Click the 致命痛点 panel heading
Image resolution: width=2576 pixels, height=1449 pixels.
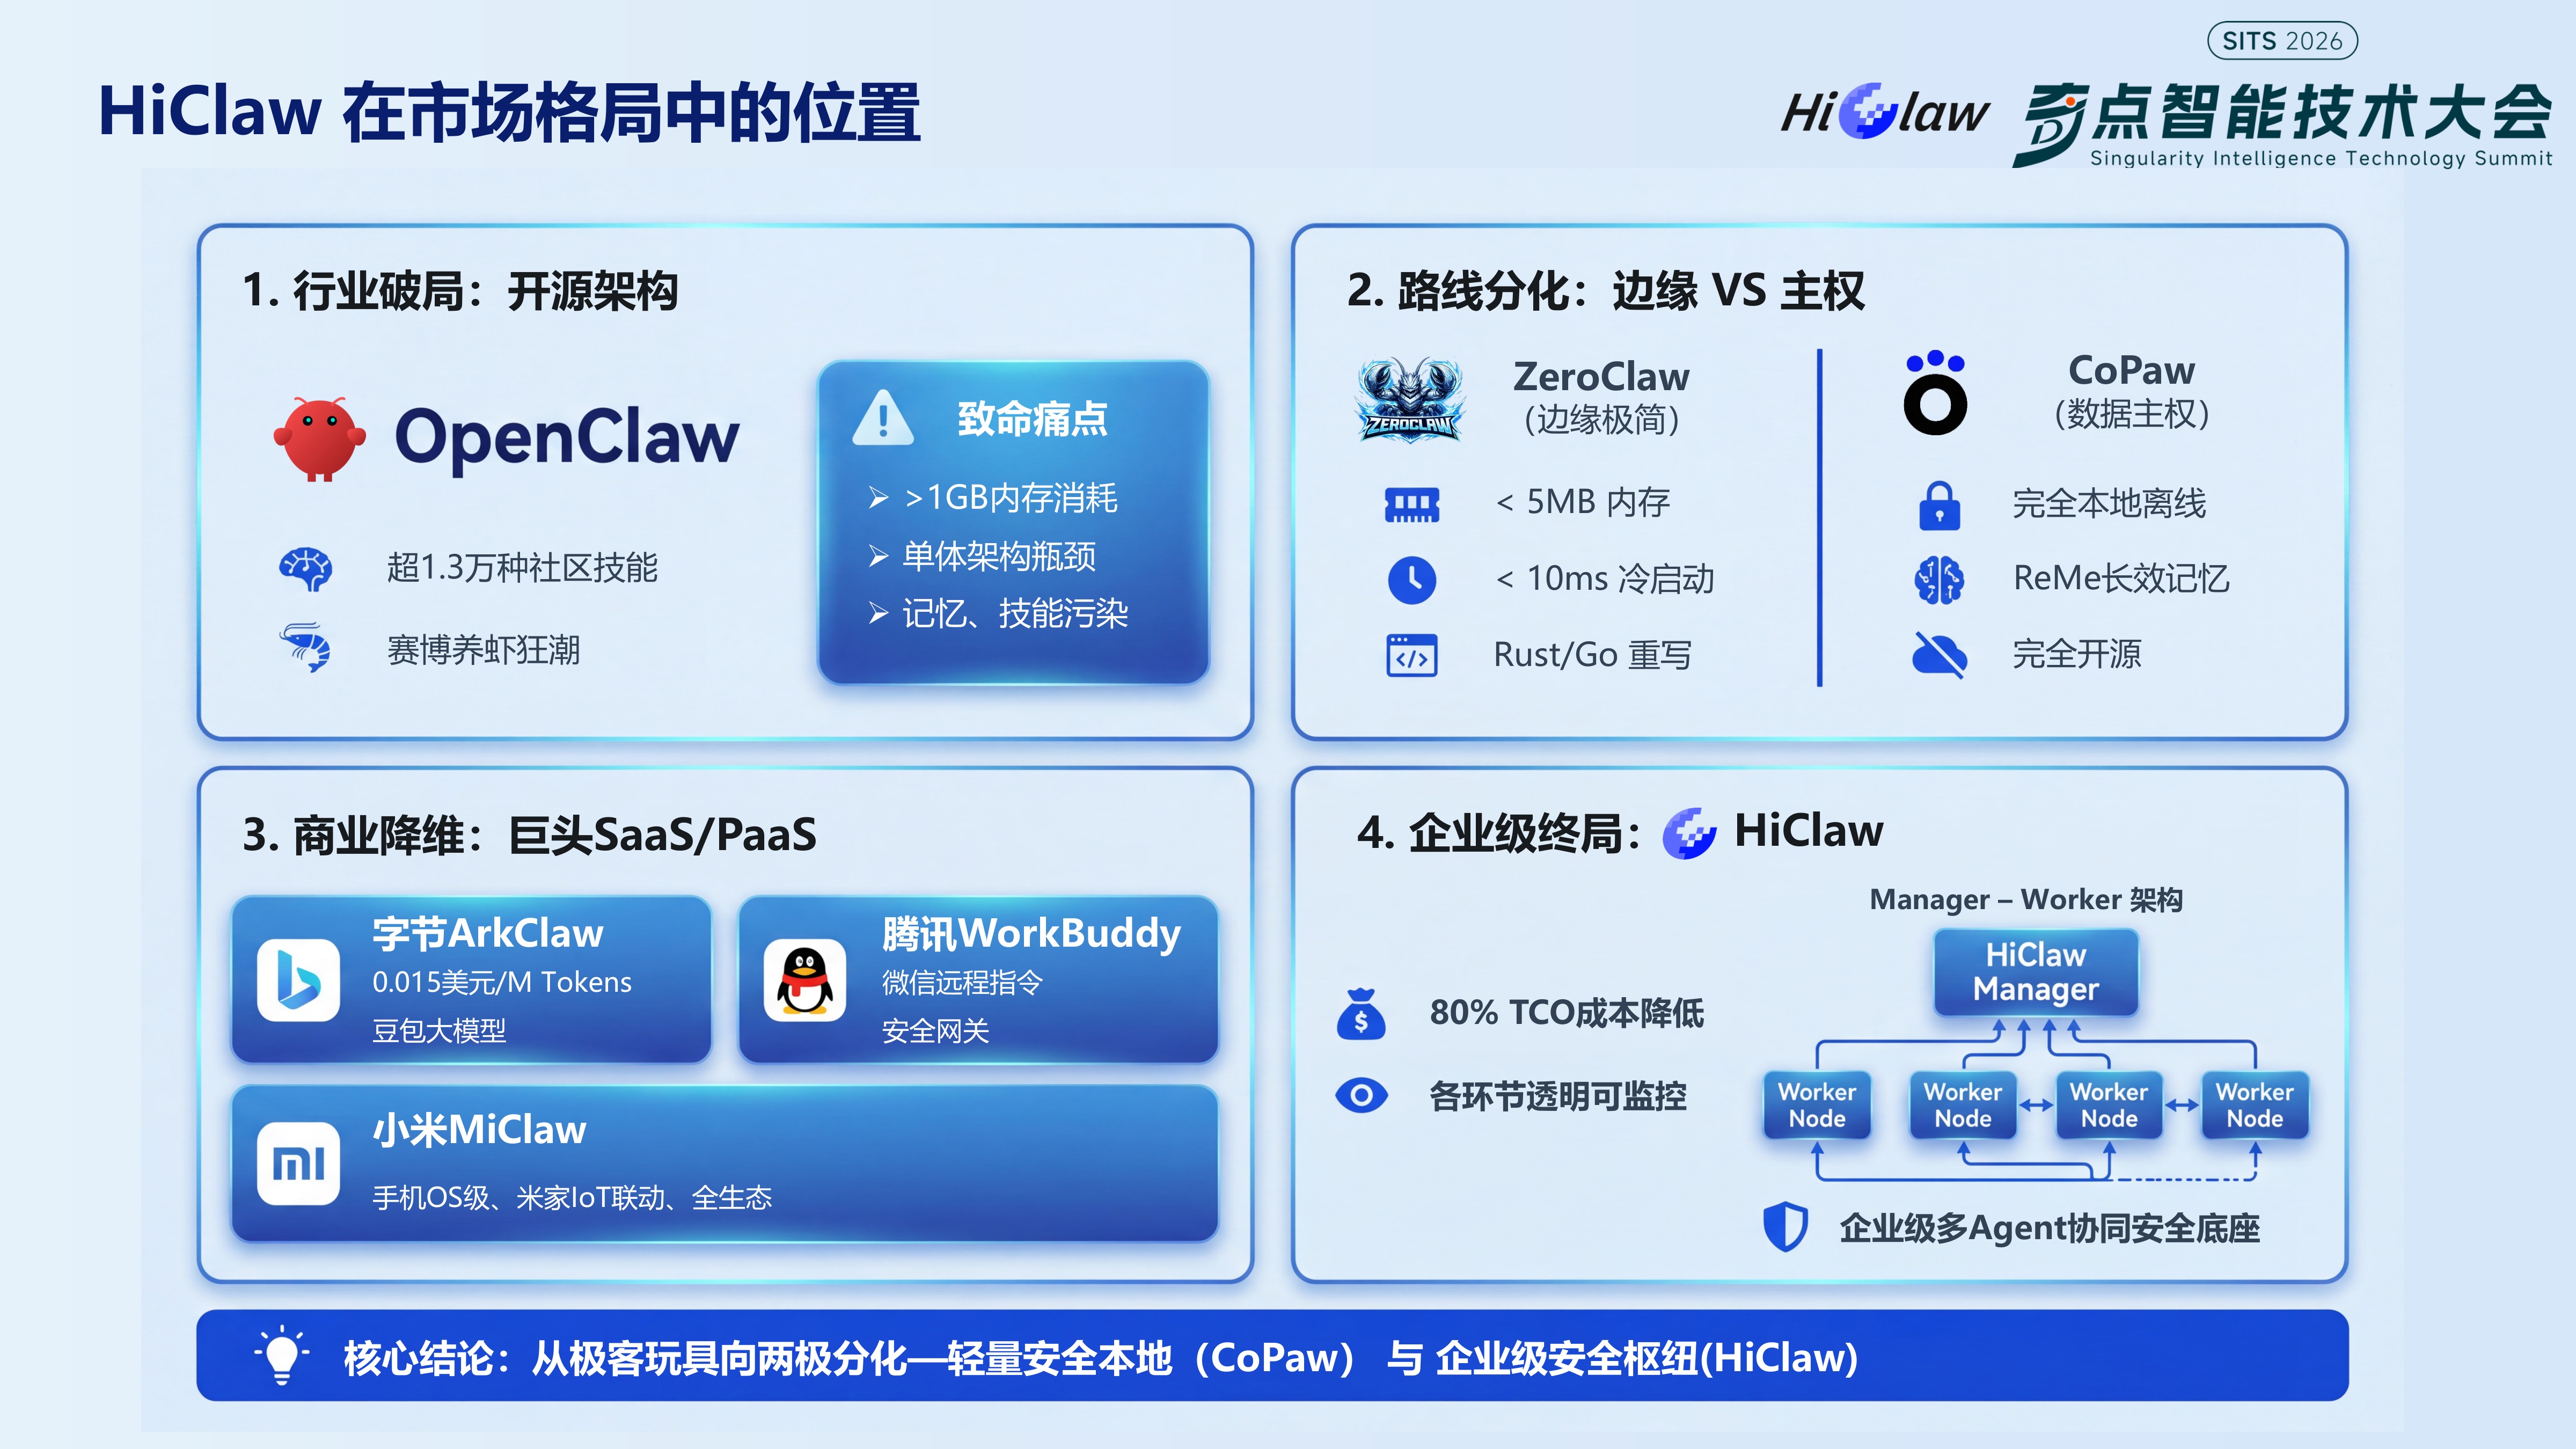pyautogui.click(x=1032, y=419)
